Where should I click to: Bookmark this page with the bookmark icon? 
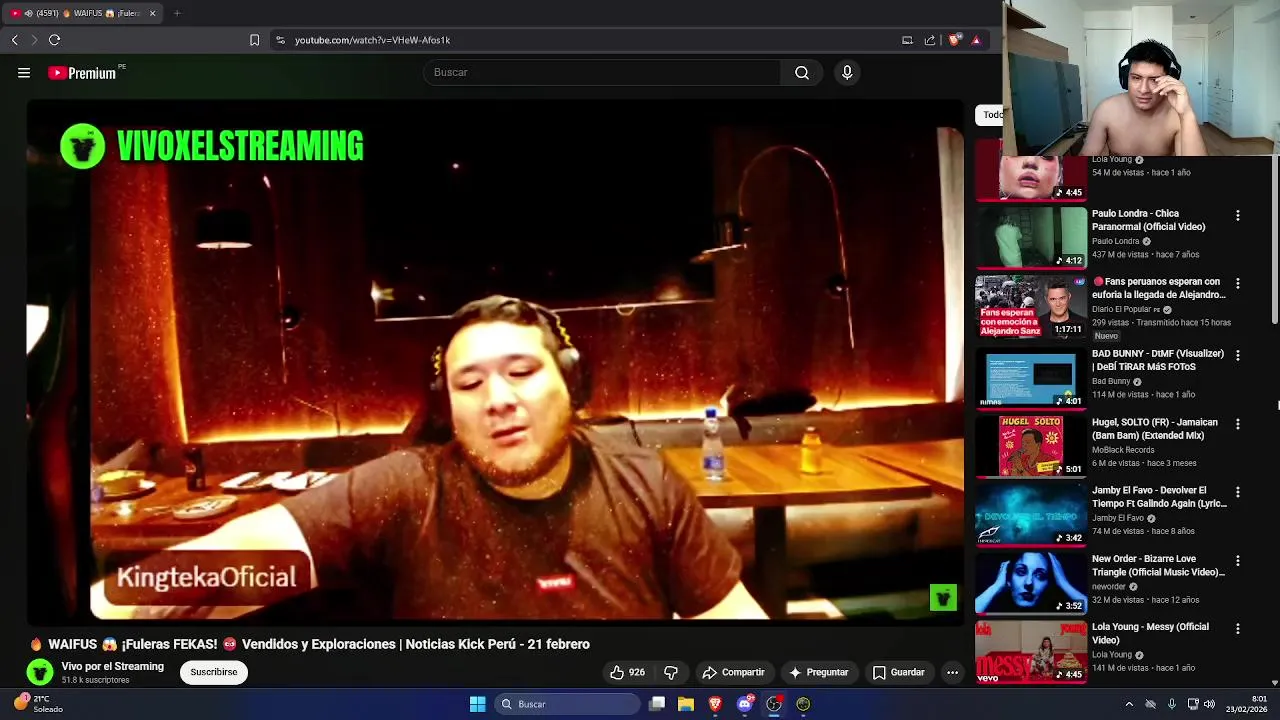click(x=254, y=40)
